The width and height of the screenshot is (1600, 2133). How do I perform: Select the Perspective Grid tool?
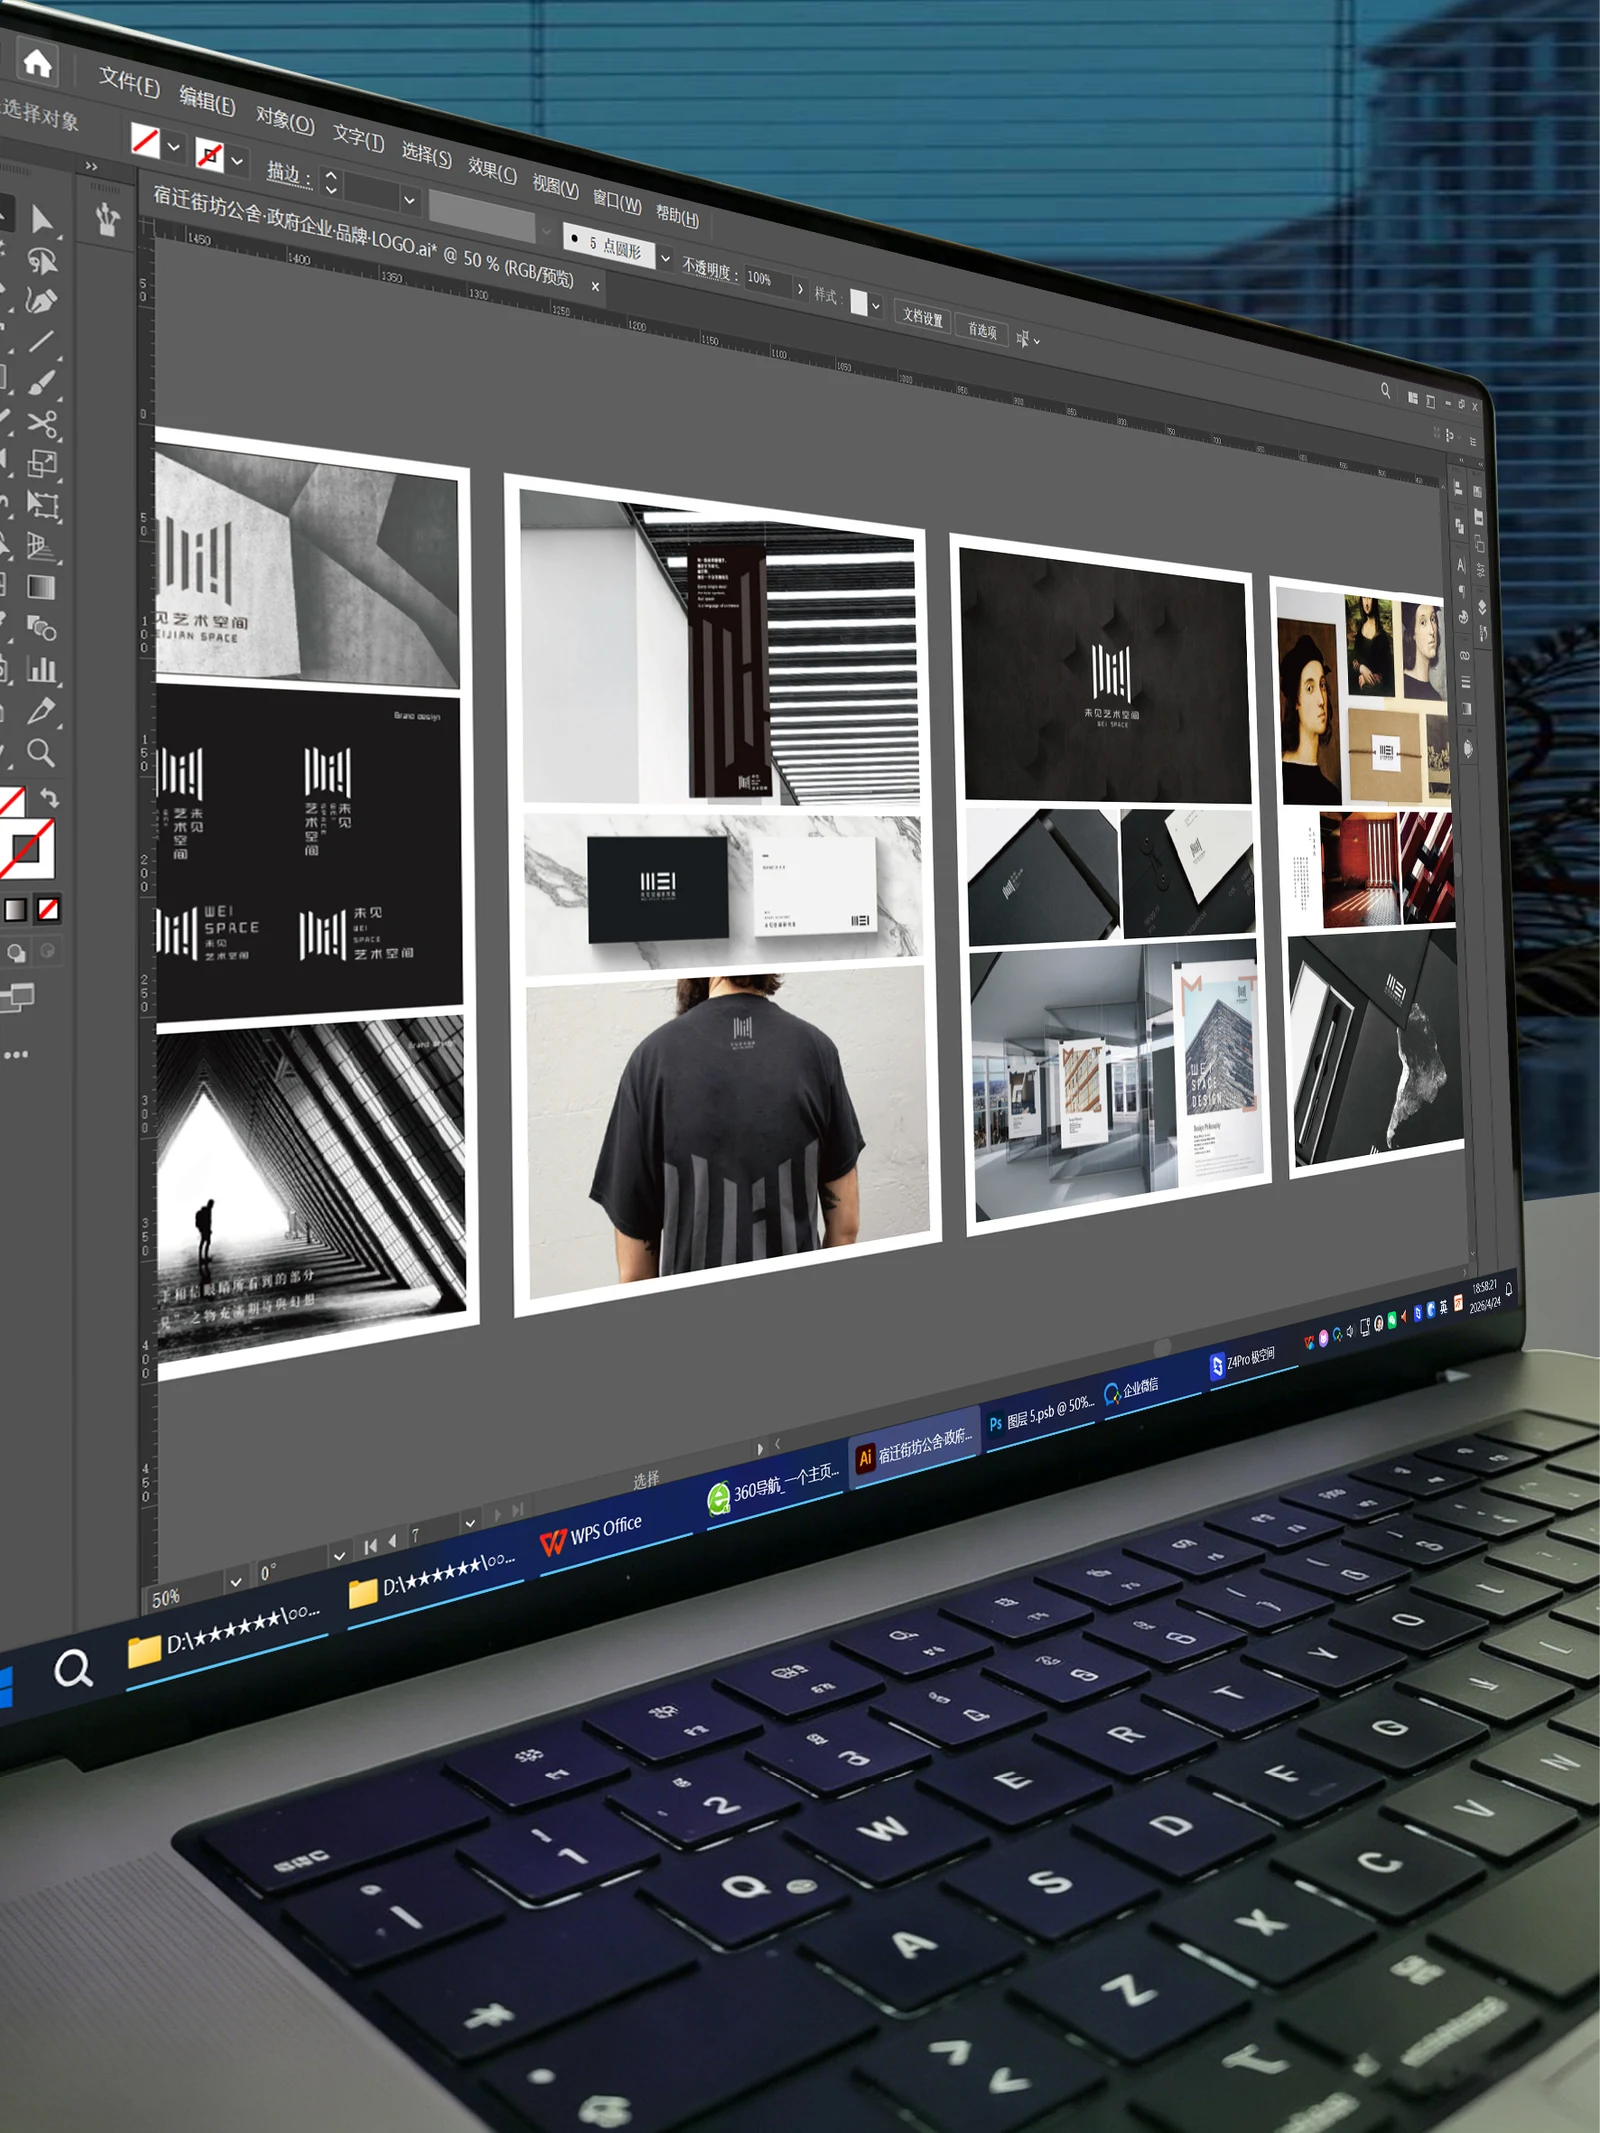[x=42, y=546]
